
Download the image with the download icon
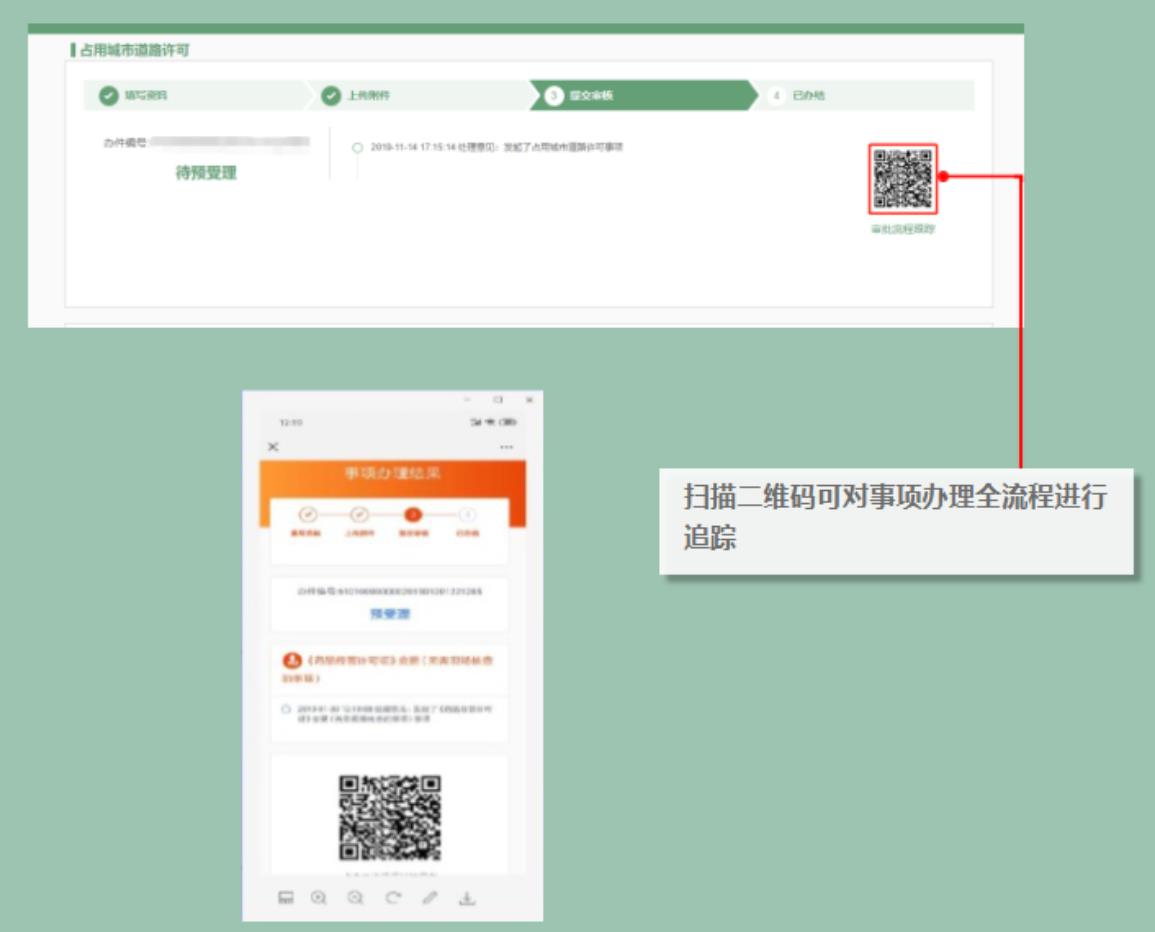pos(467,897)
